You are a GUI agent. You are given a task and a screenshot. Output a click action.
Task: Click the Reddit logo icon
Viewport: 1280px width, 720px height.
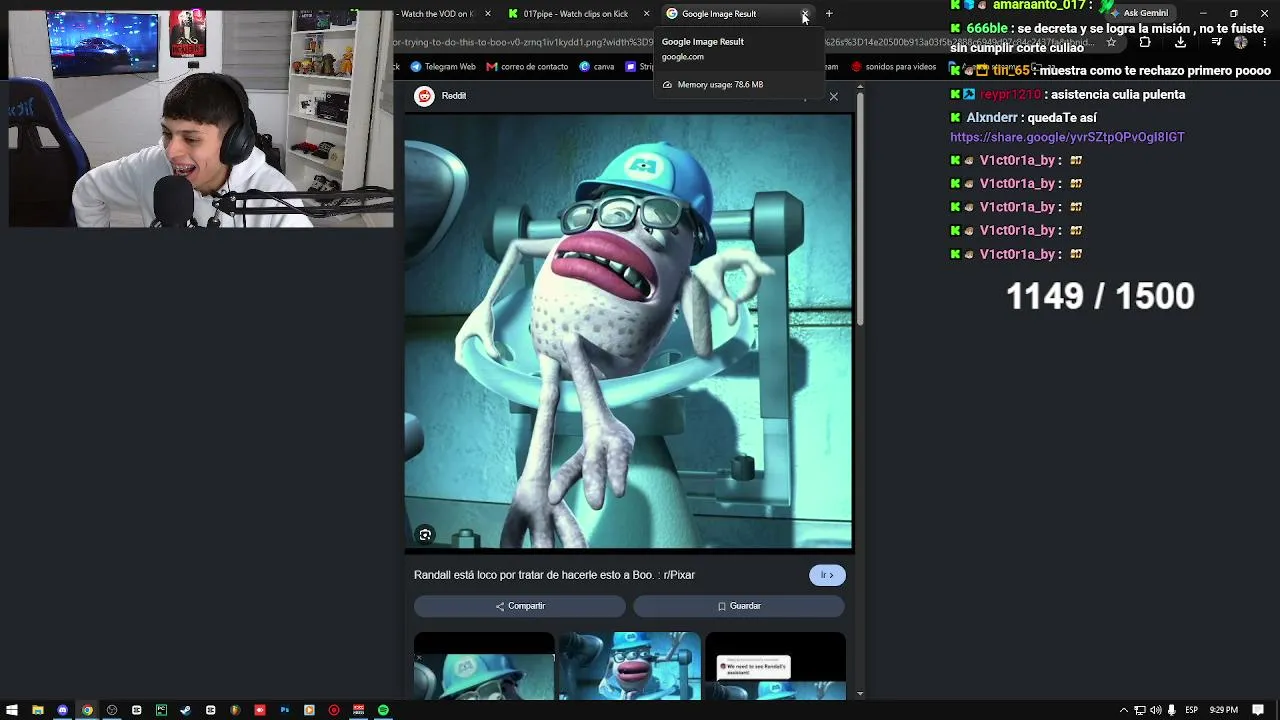pos(425,96)
